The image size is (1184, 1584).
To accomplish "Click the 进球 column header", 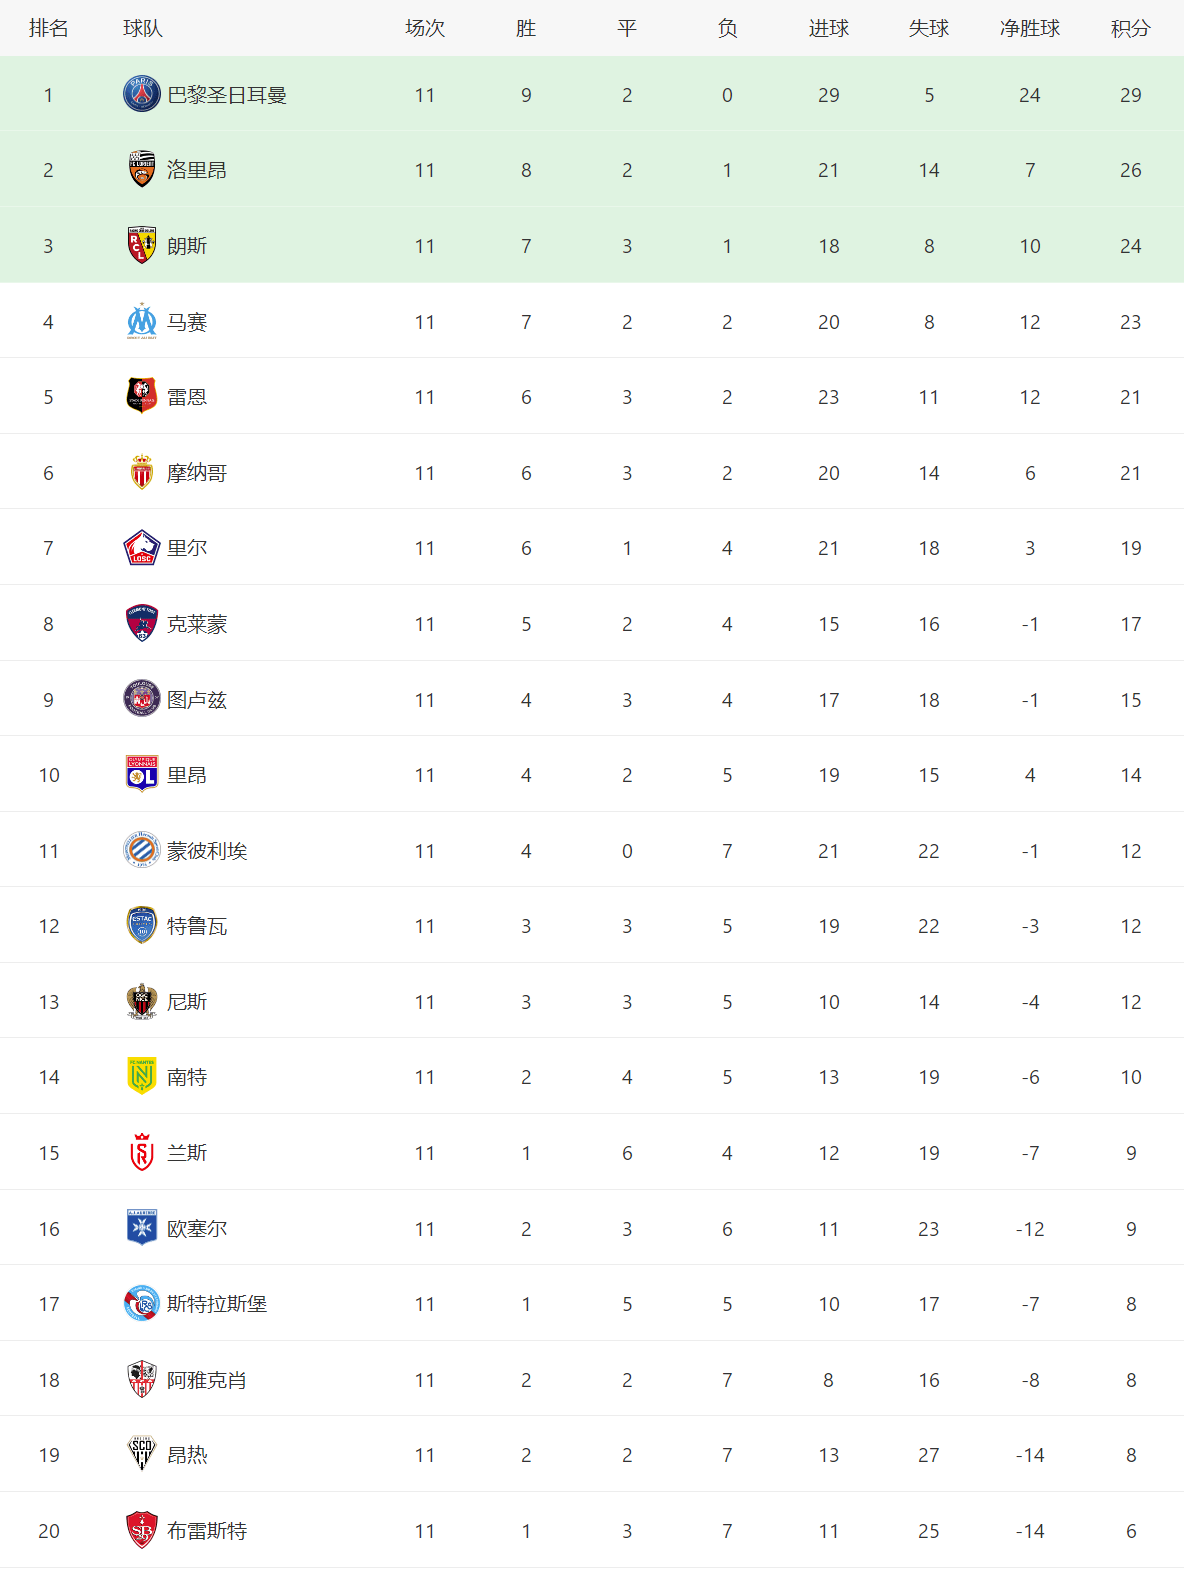I will 828,28.
